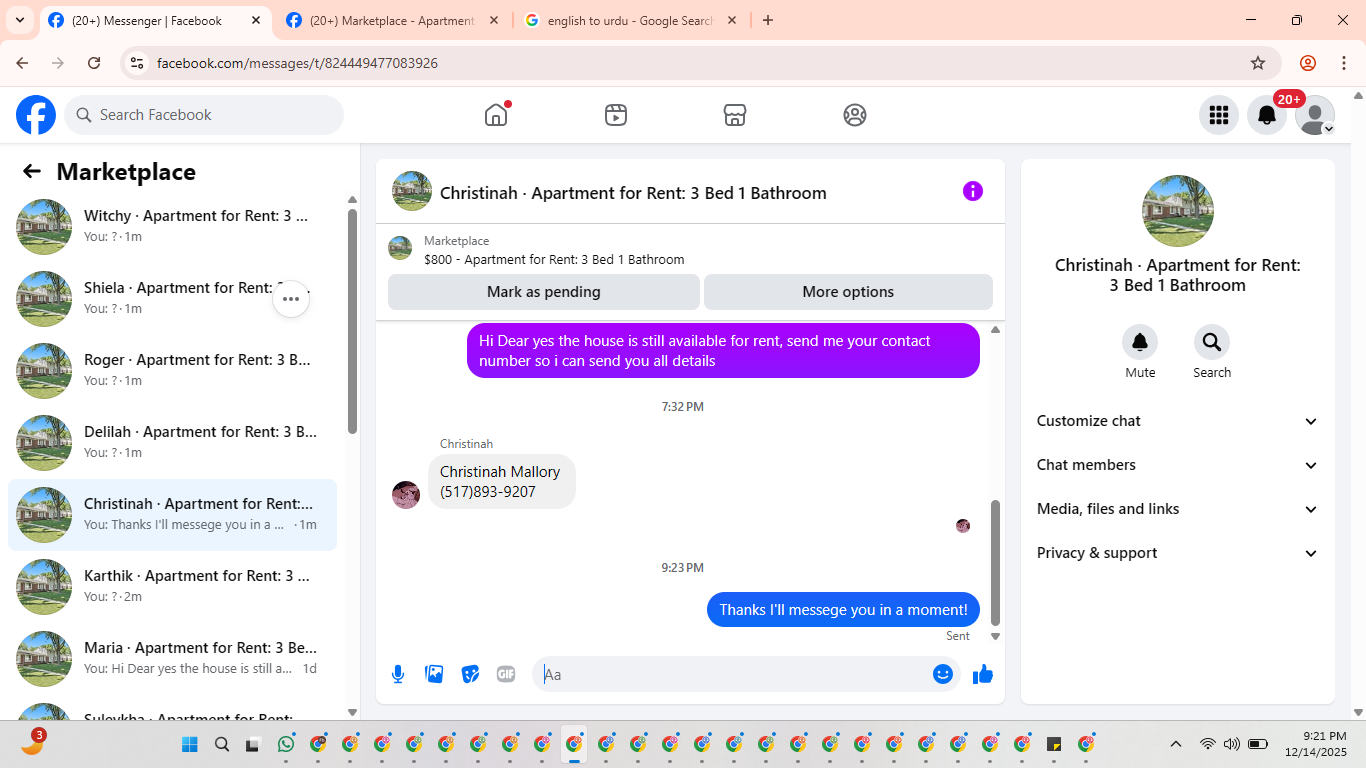Open Windows Start button
This screenshot has width=1366, height=768.
[190, 744]
